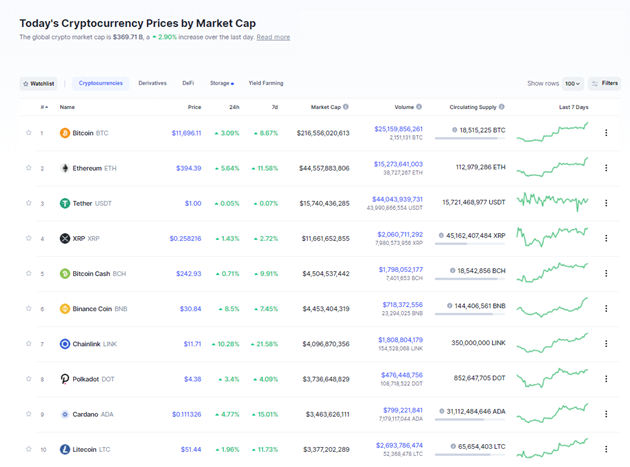Sort table by 7d column header
Image resolution: width=630 pixels, height=467 pixels.
[x=274, y=107]
